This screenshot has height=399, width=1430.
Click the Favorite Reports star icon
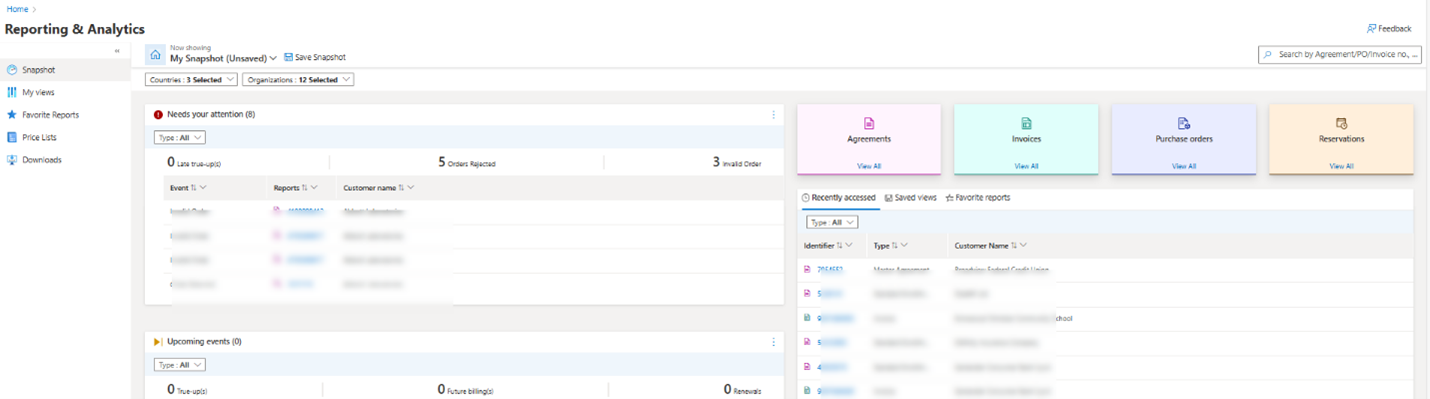[12, 115]
